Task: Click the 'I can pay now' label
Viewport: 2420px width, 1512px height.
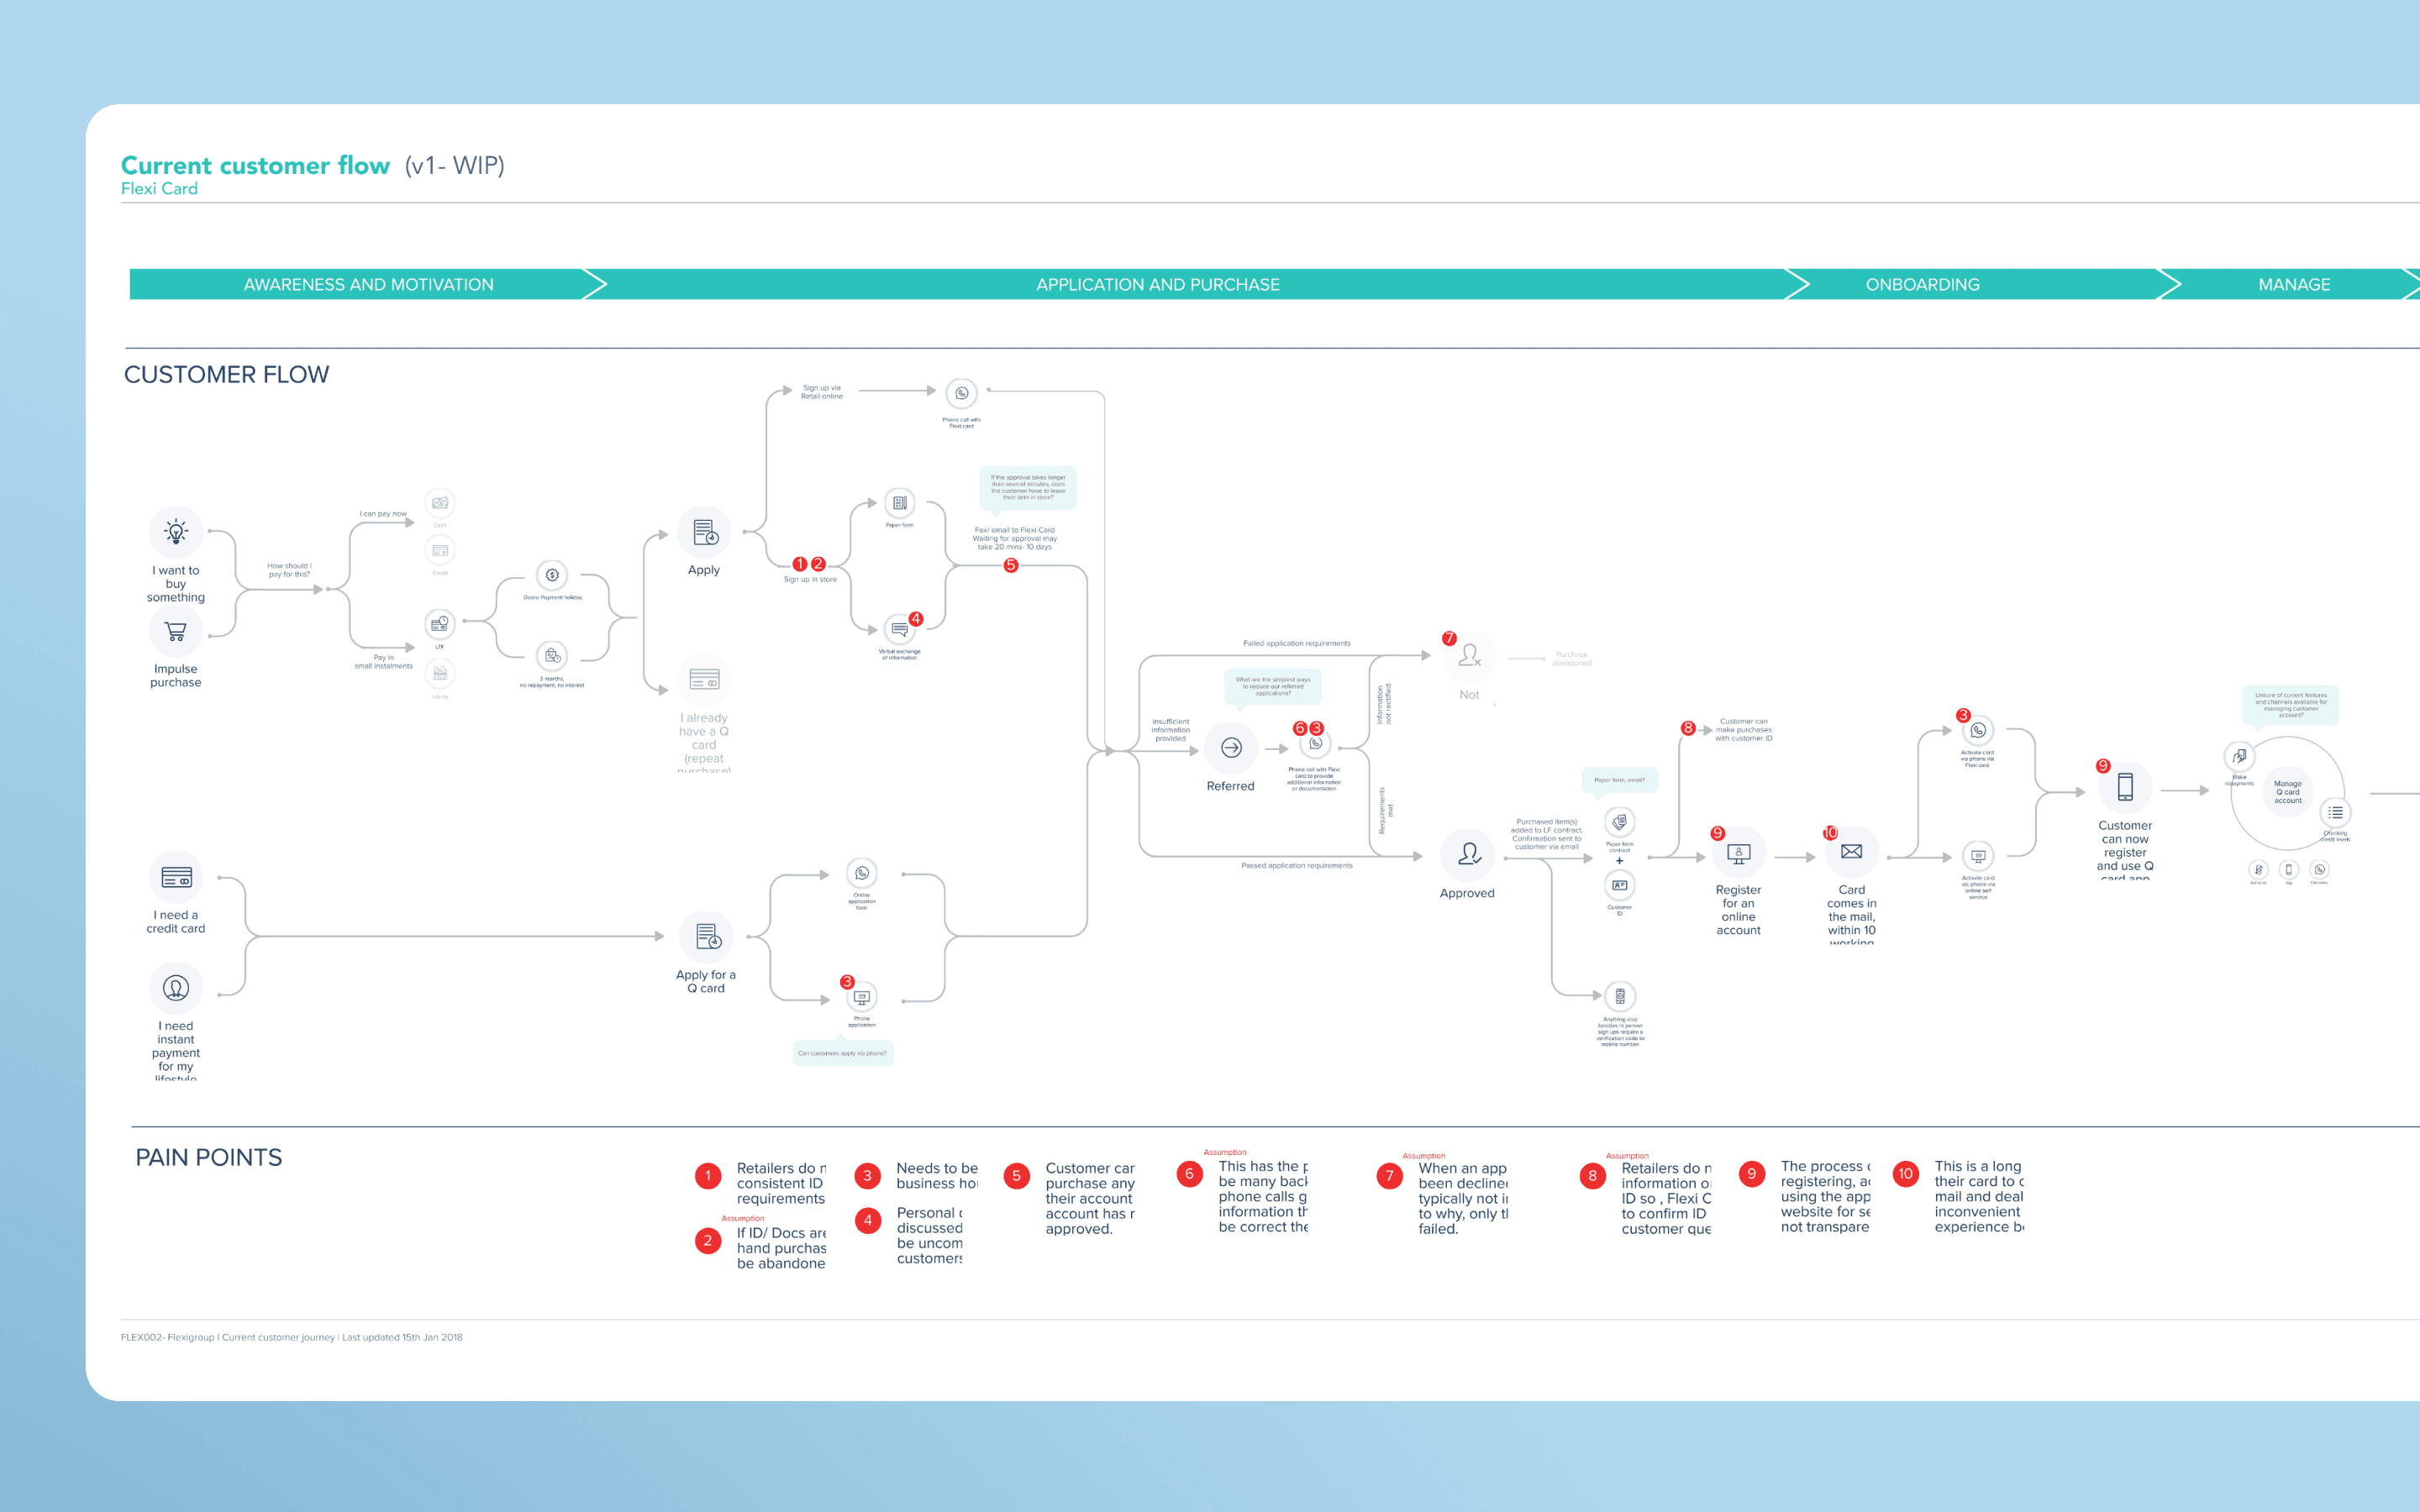Action: [x=383, y=514]
